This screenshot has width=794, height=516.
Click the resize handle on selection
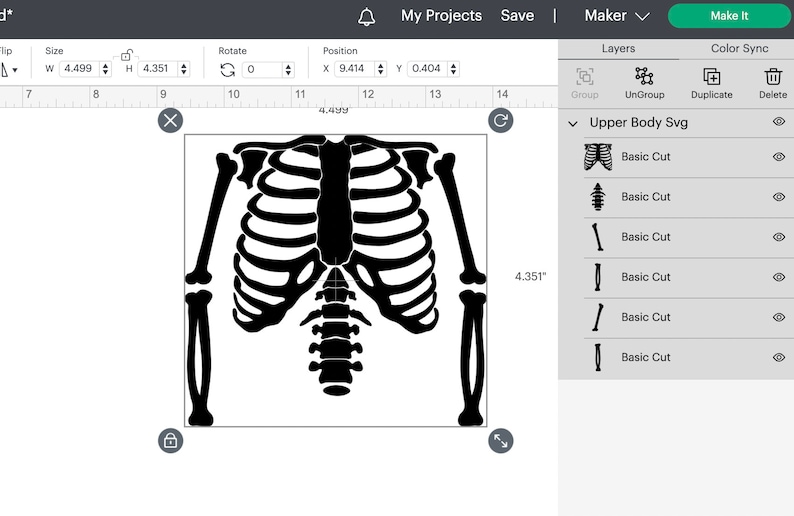point(500,441)
